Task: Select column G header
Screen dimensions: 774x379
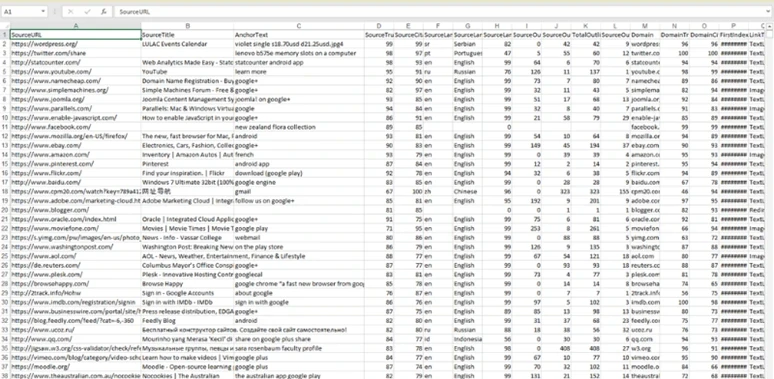Action: coord(467,26)
